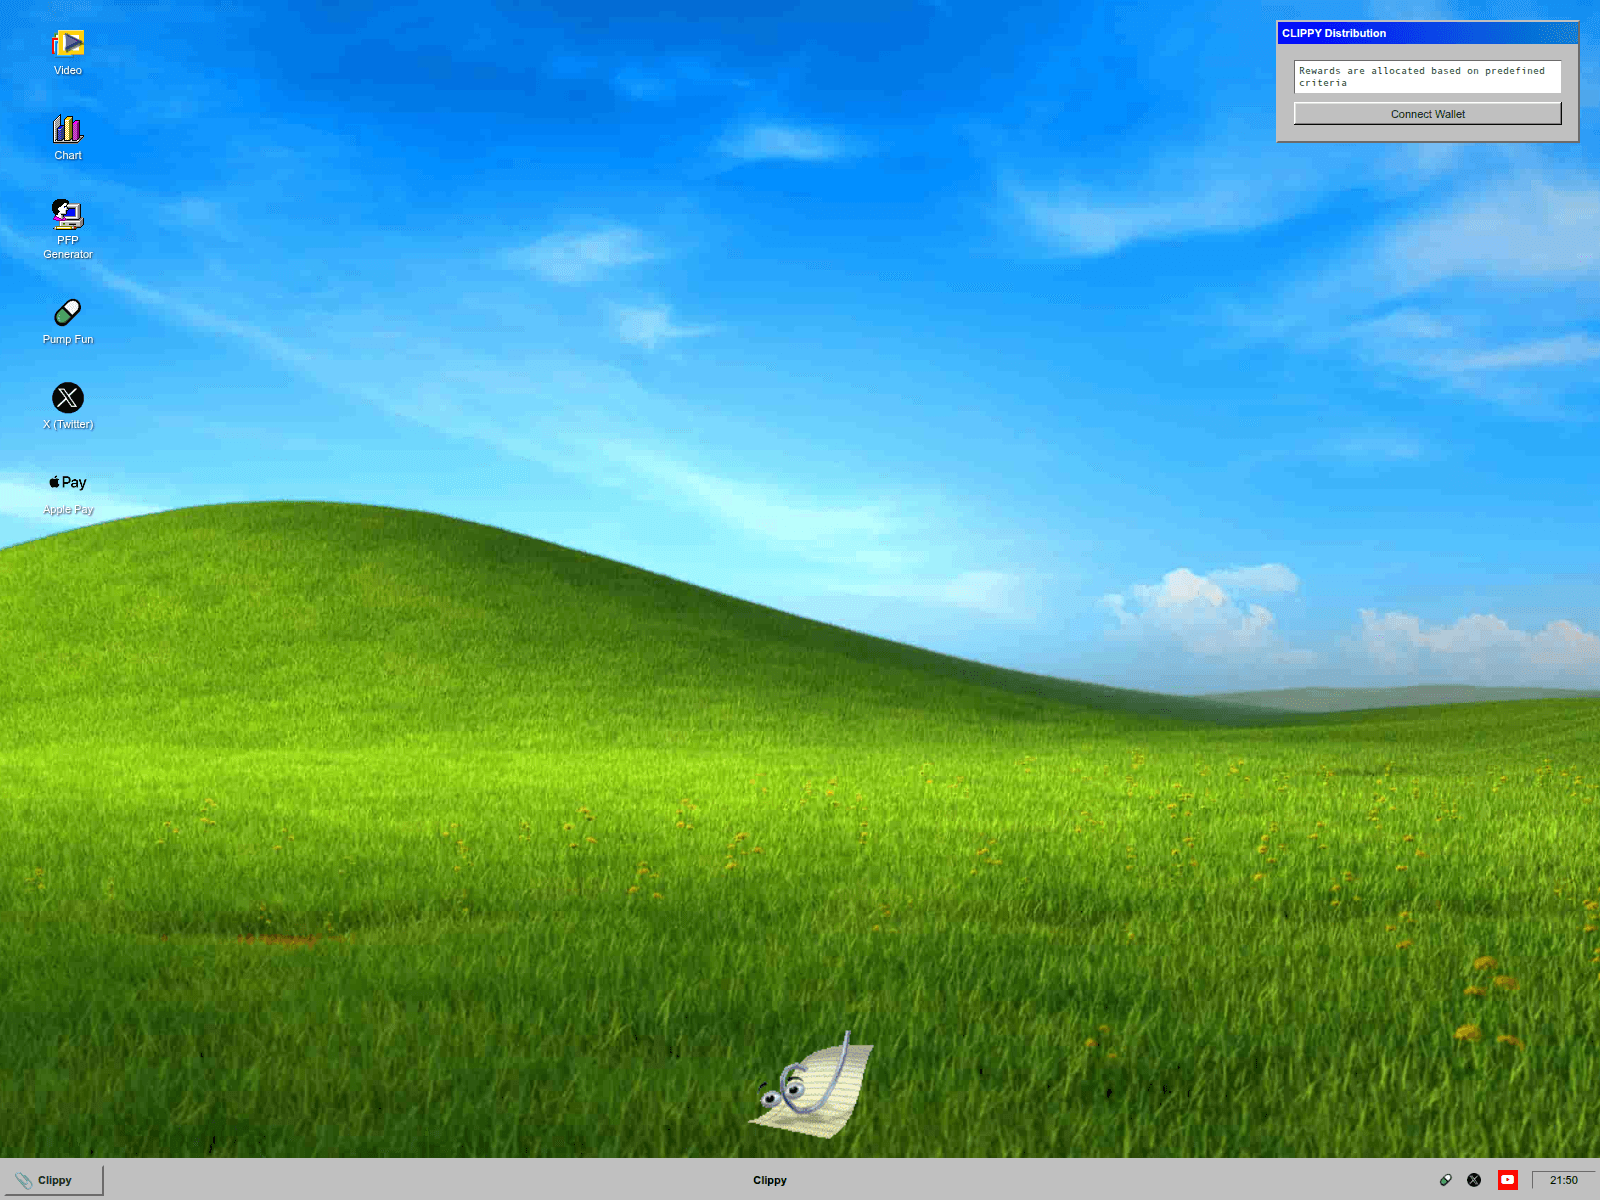Click the CLIPPY Distribution title bar
The image size is (1600, 1200).
(1427, 33)
